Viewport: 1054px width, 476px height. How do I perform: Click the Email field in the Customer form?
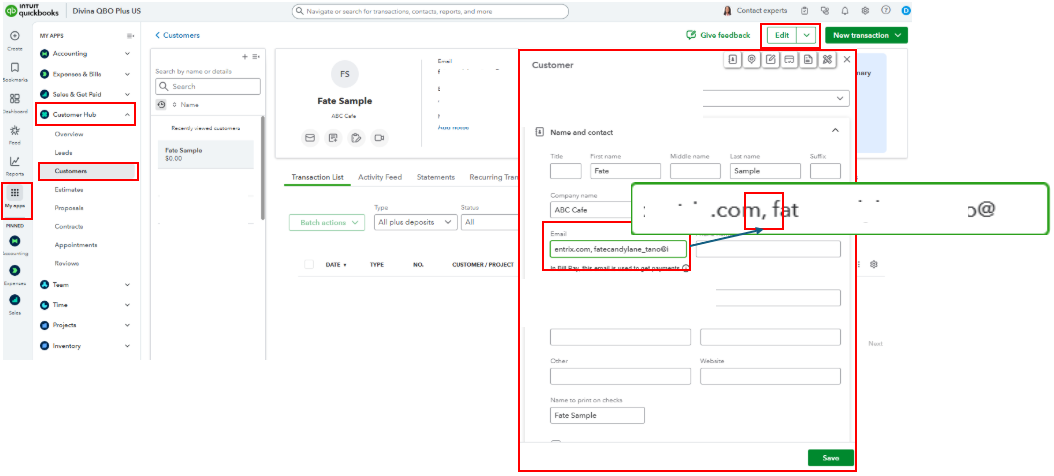618,249
